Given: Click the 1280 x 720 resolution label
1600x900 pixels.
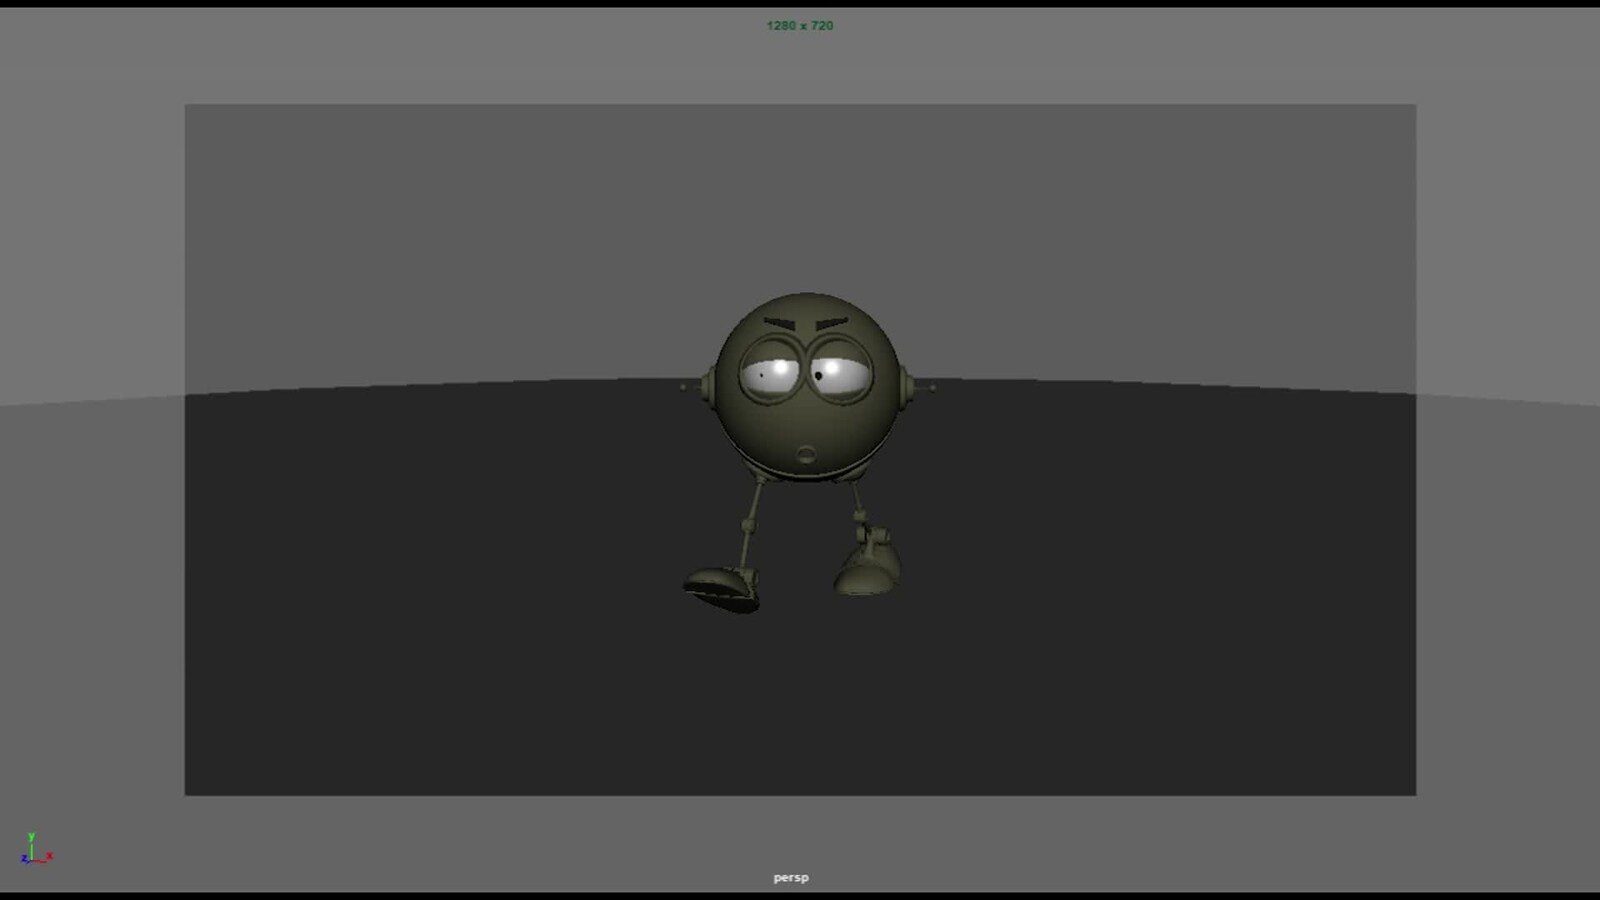Looking at the screenshot, I should point(800,25).
